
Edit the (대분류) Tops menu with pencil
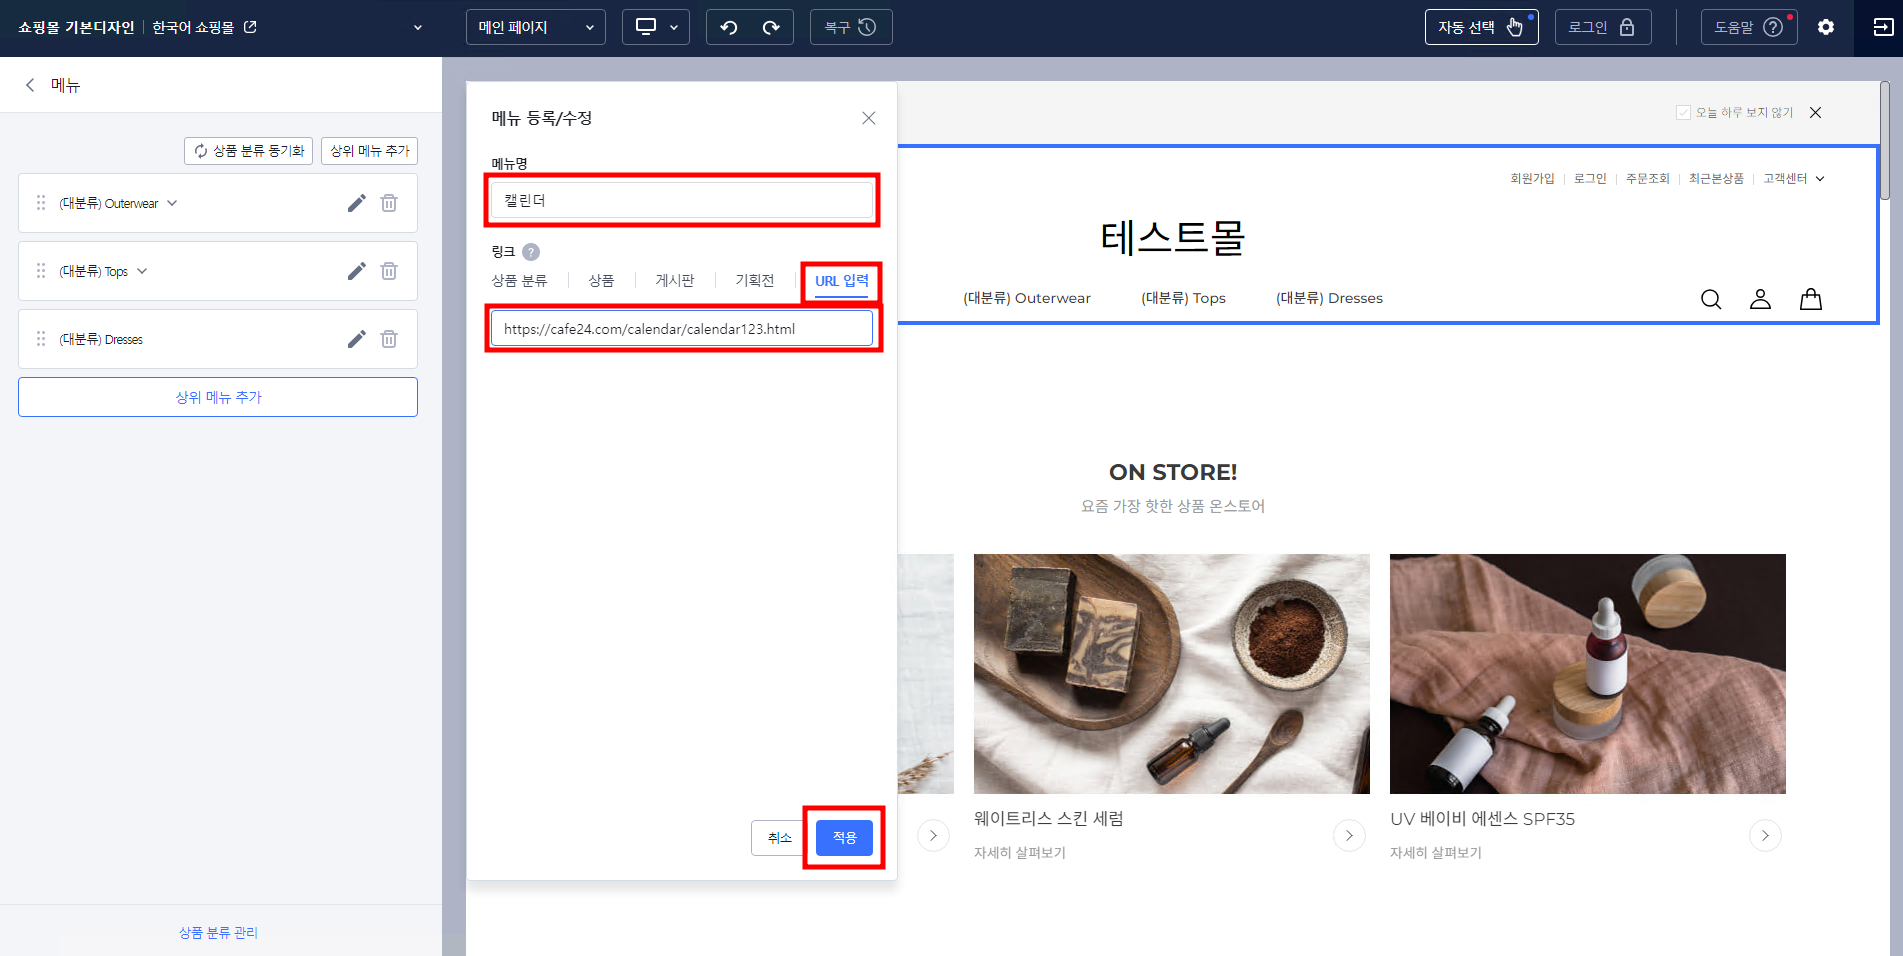356,271
